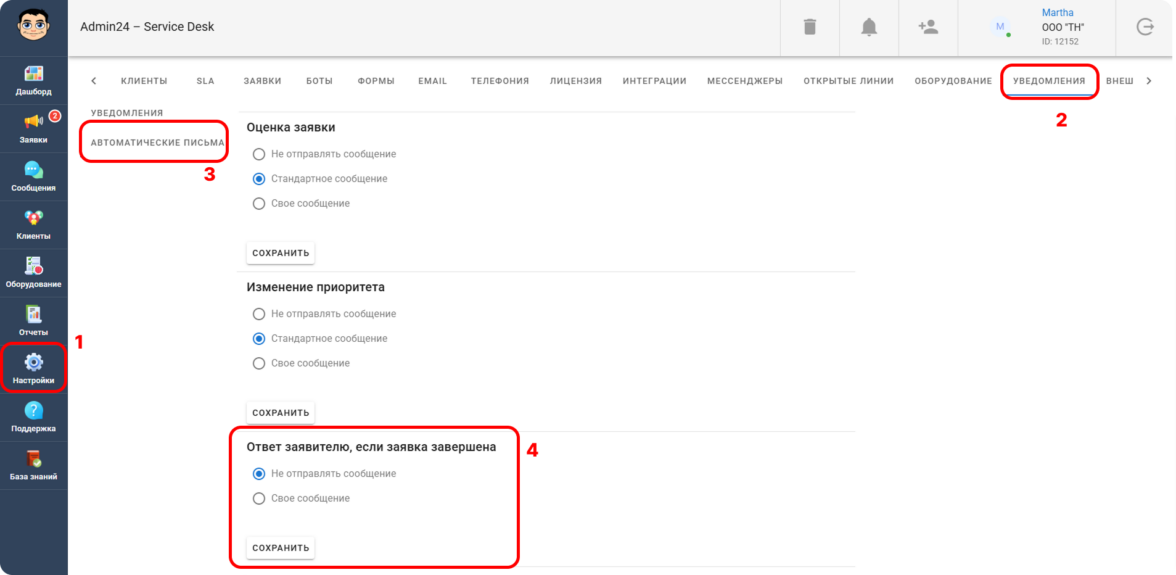This screenshot has height=575, width=1176.
Task: Switch to the Формы tab
Action: pyautogui.click(x=376, y=81)
